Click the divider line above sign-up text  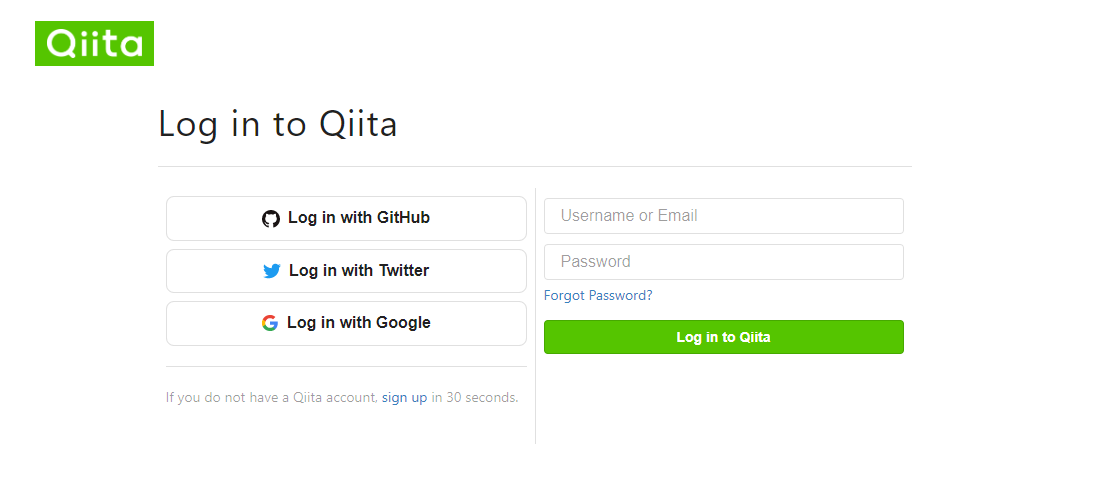[346, 367]
